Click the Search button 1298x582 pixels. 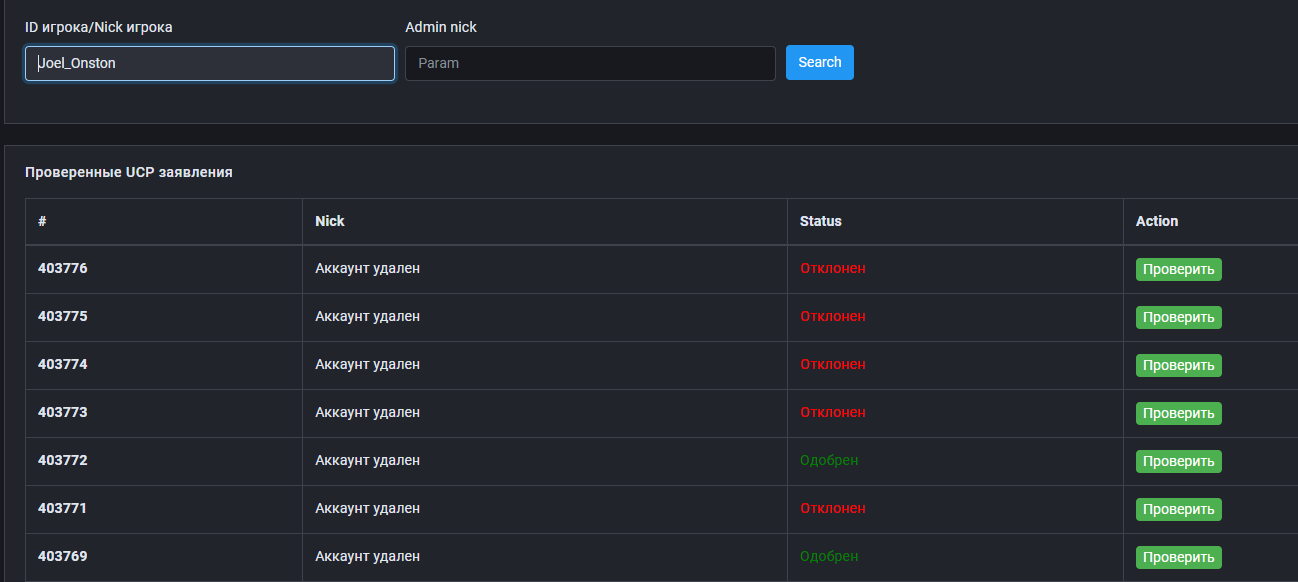coord(819,62)
